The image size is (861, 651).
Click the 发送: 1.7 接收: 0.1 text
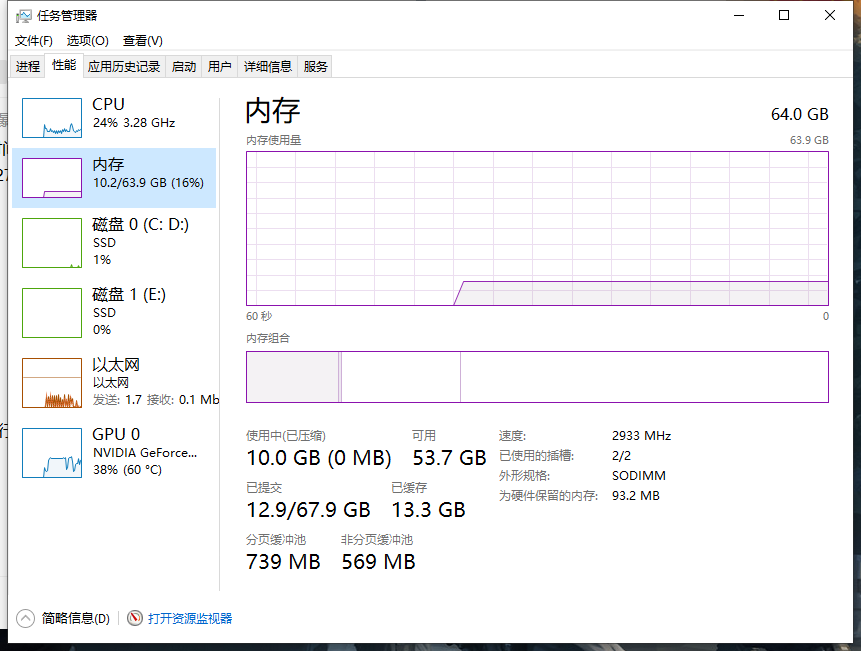click(x=156, y=400)
